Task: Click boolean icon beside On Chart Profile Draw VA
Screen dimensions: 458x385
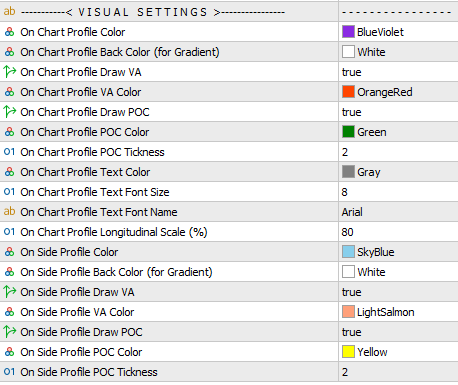Action: pos(10,72)
